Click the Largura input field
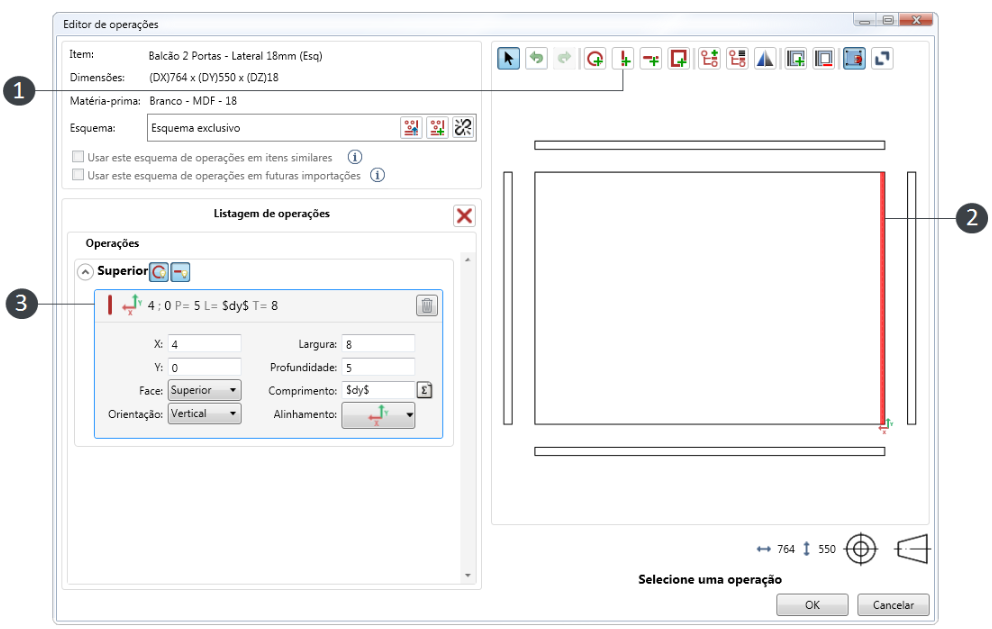The image size is (992, 629). point(378,344)
